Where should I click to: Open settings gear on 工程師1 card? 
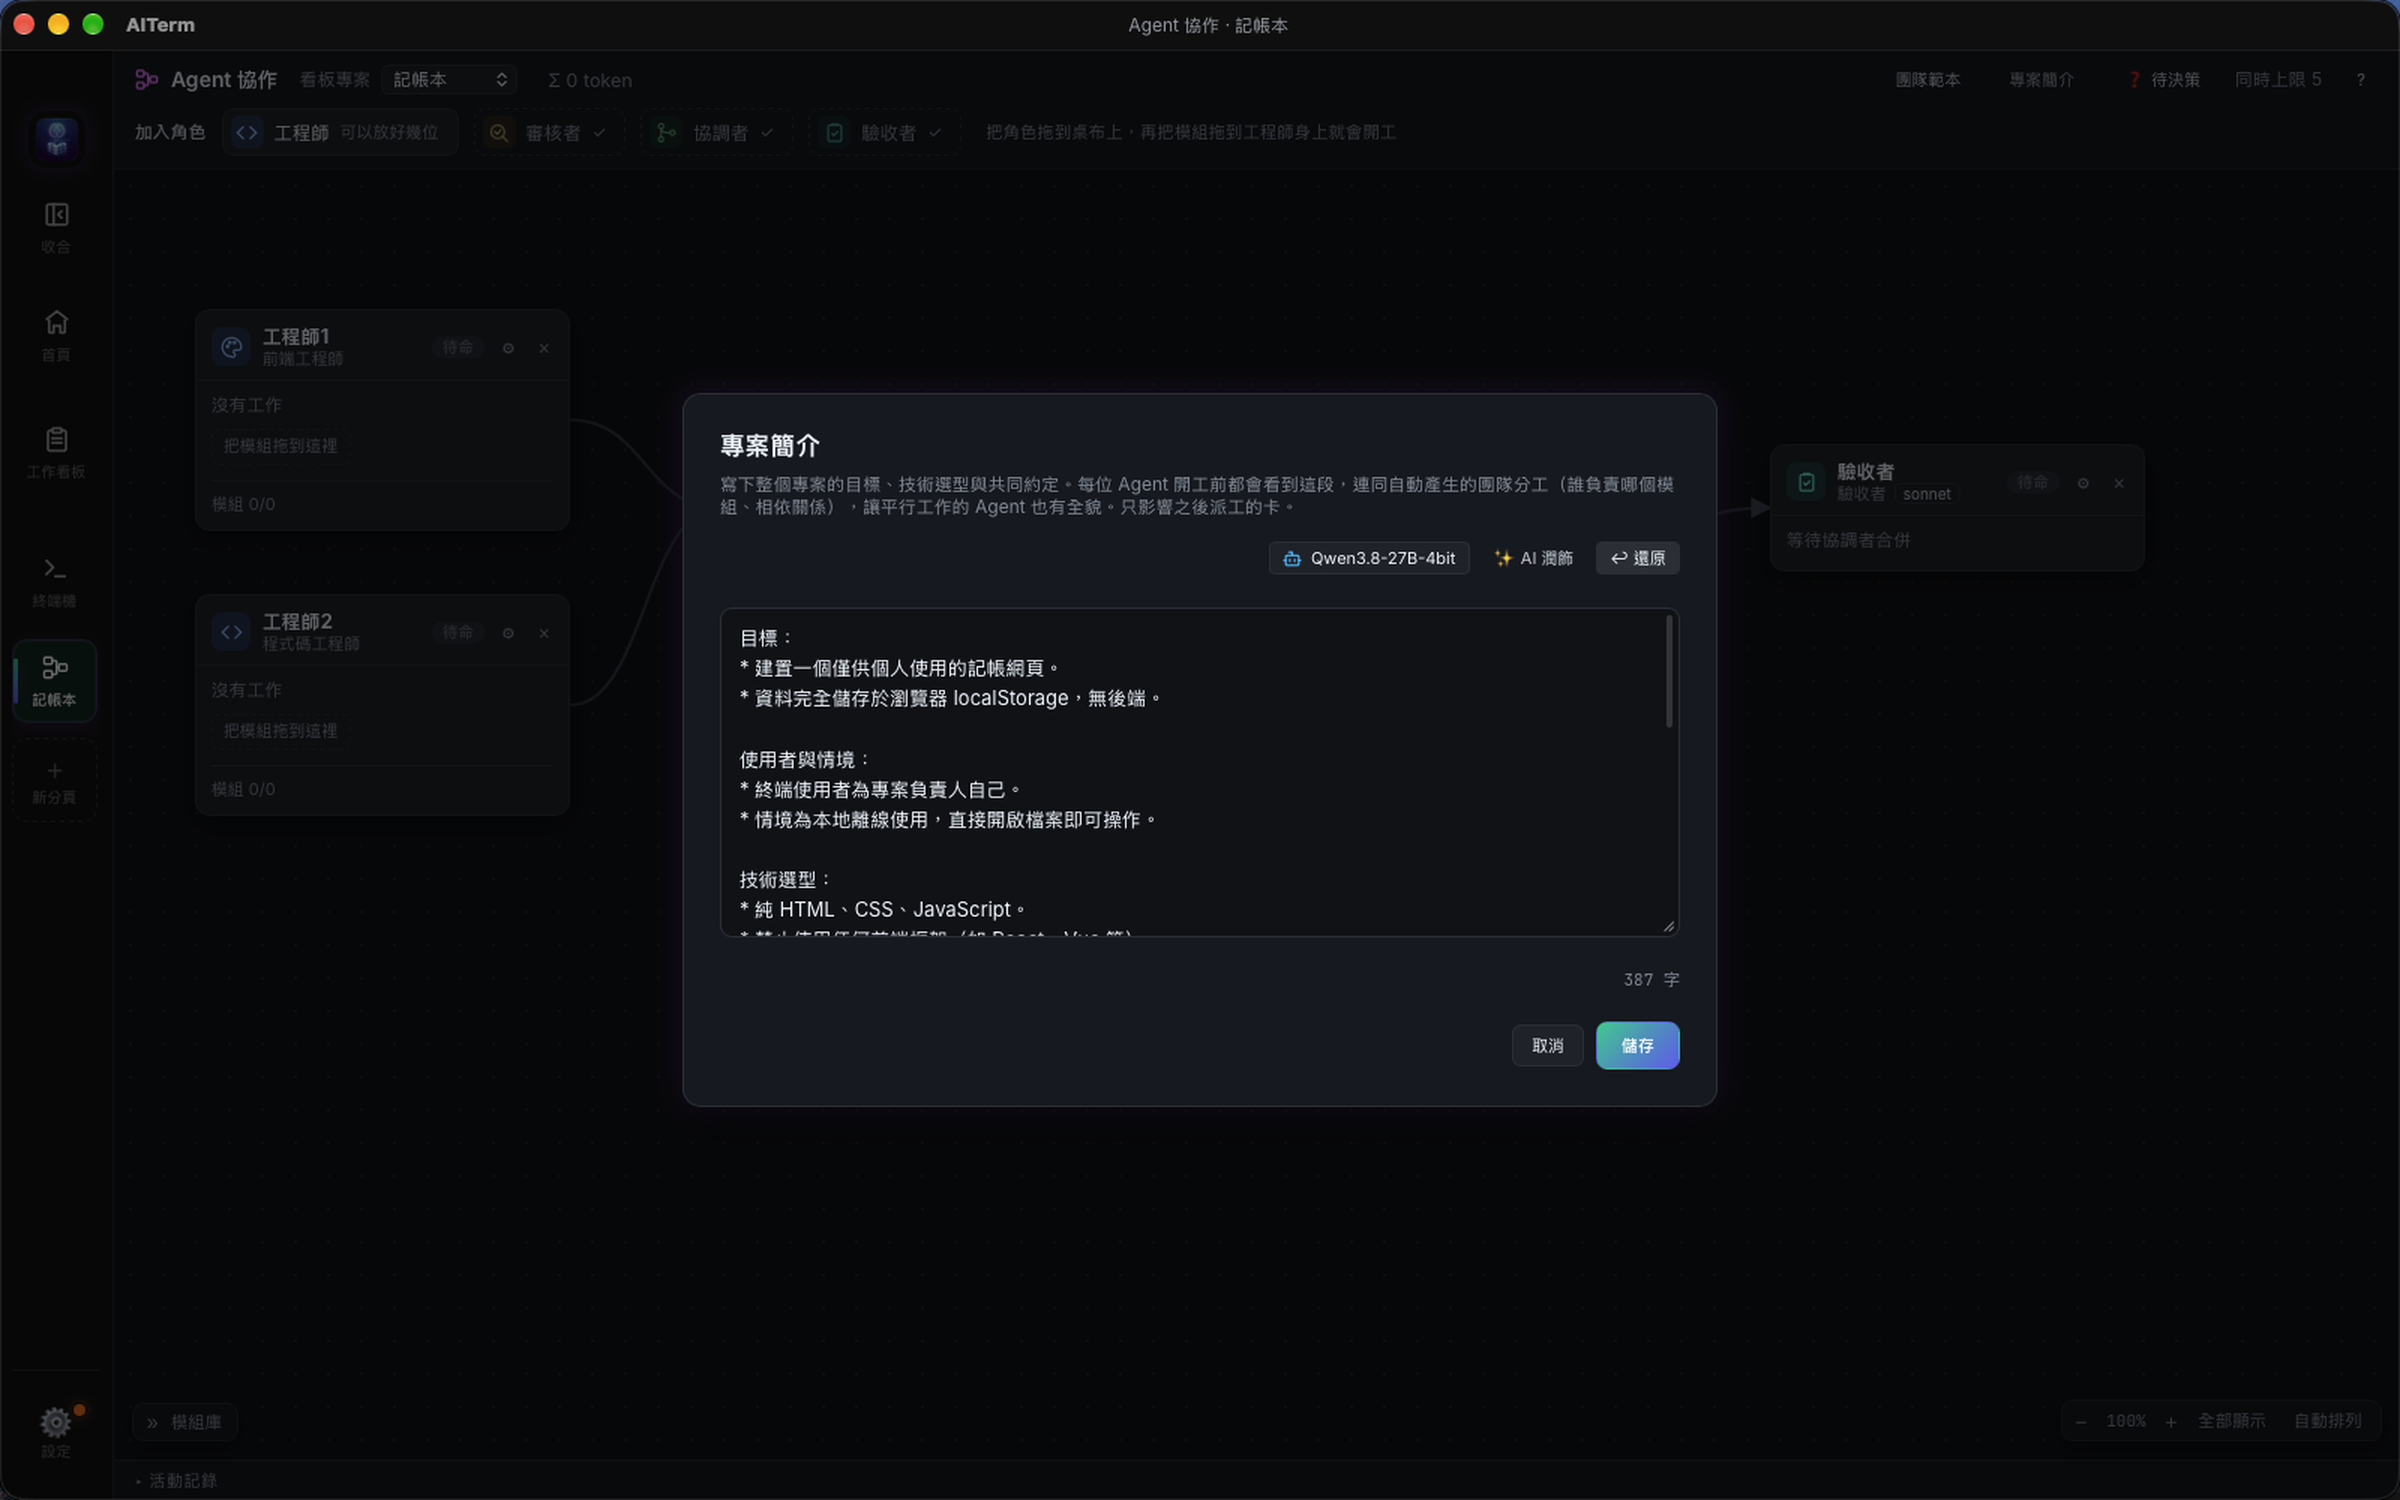pos(508,348)
